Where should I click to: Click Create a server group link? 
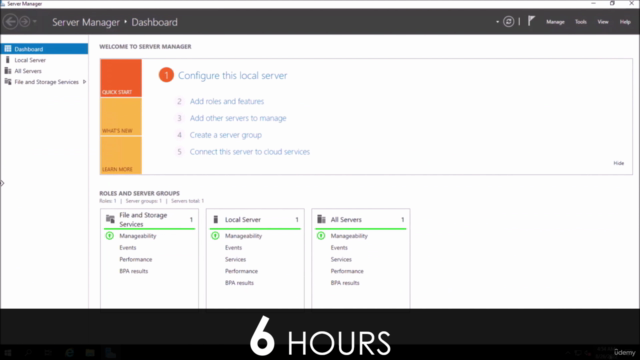pos(226,135)
